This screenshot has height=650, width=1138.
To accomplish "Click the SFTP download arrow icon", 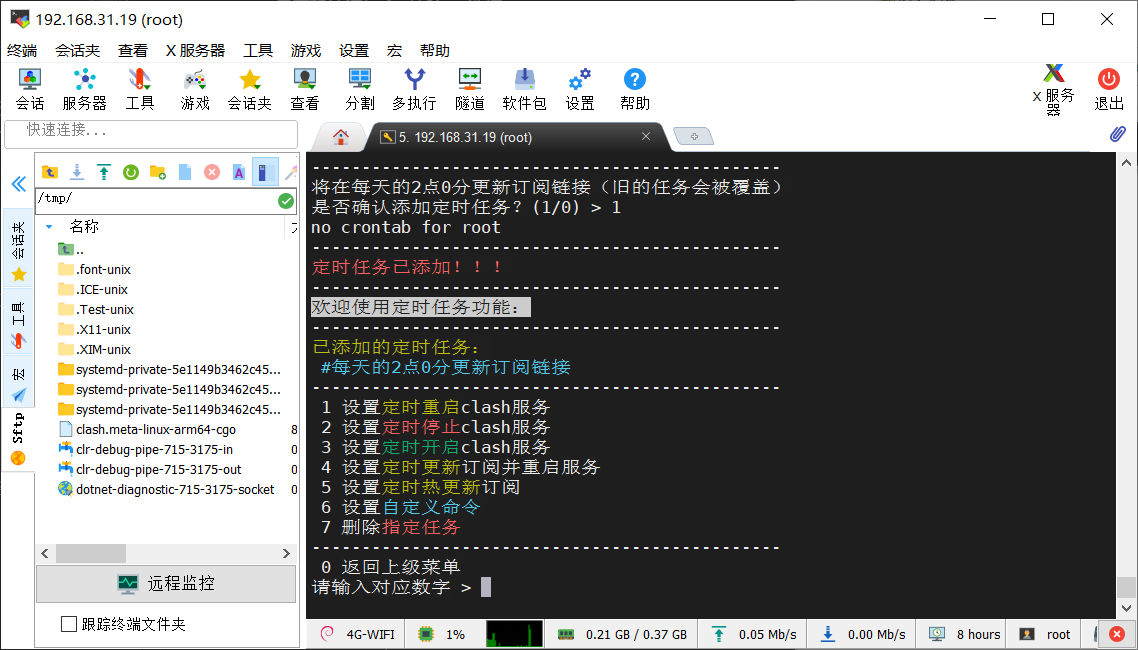I will point(77,172).
